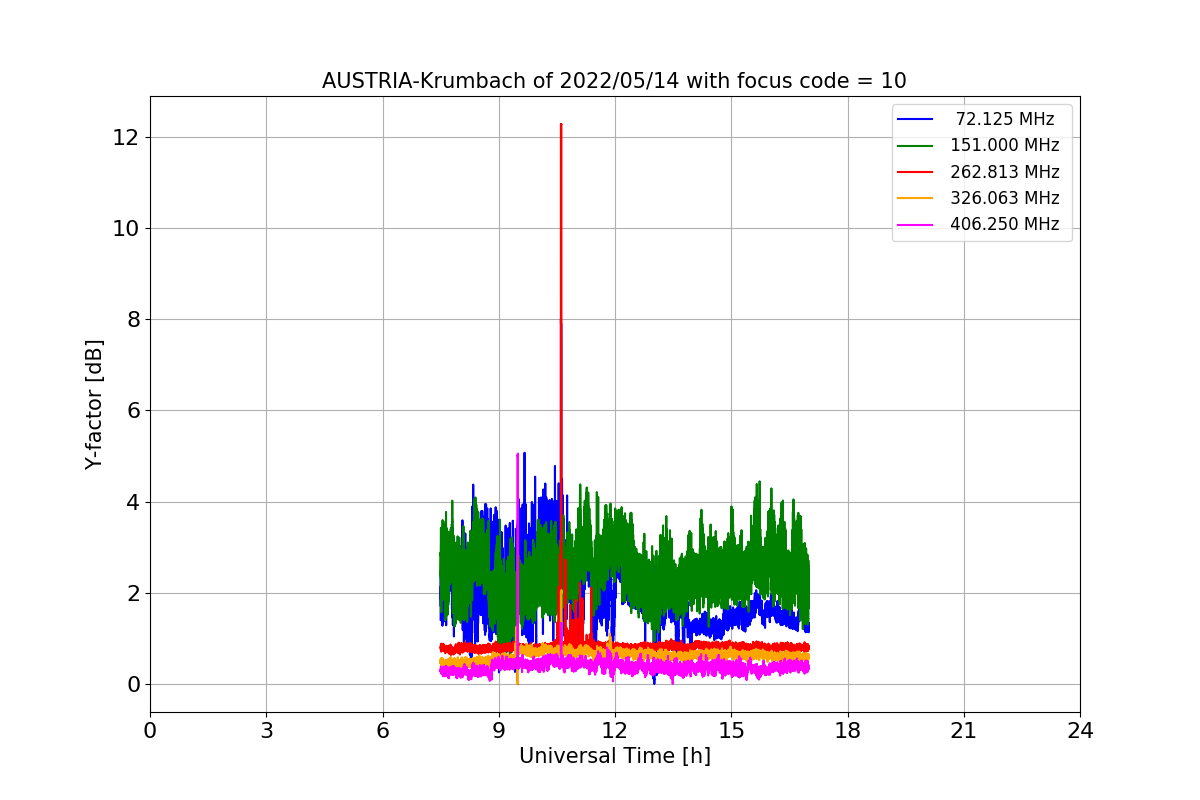Select the 151.000 MHz legend label
The image size is (1200, 800).
(1005, 145)
